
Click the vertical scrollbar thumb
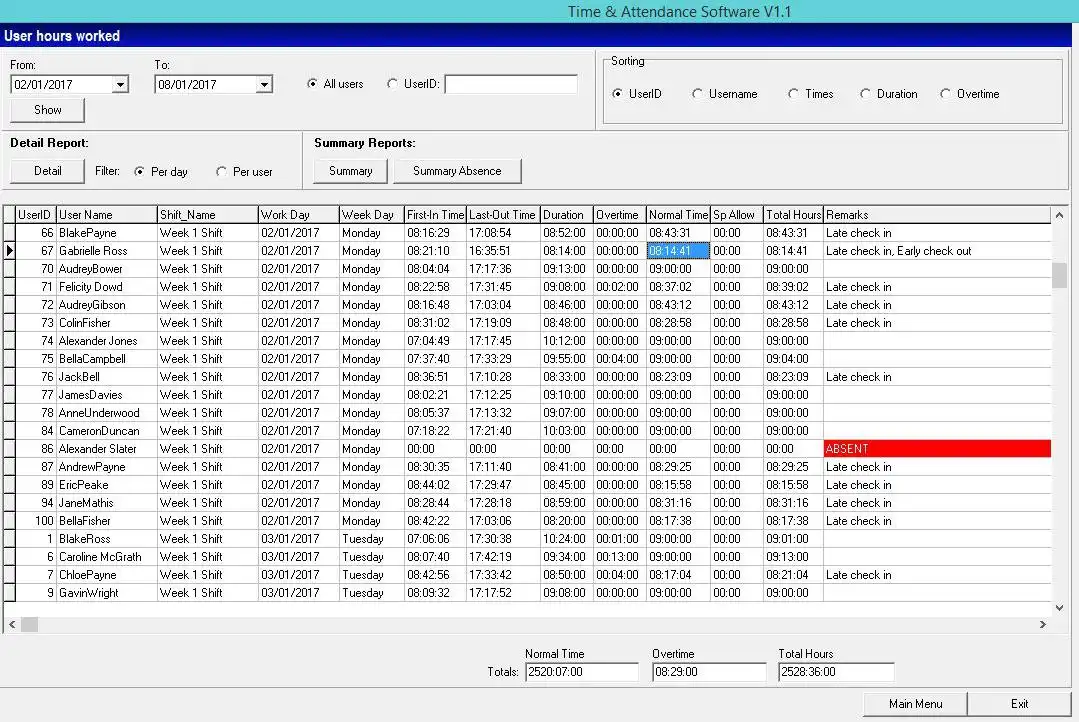point(1059,275)
